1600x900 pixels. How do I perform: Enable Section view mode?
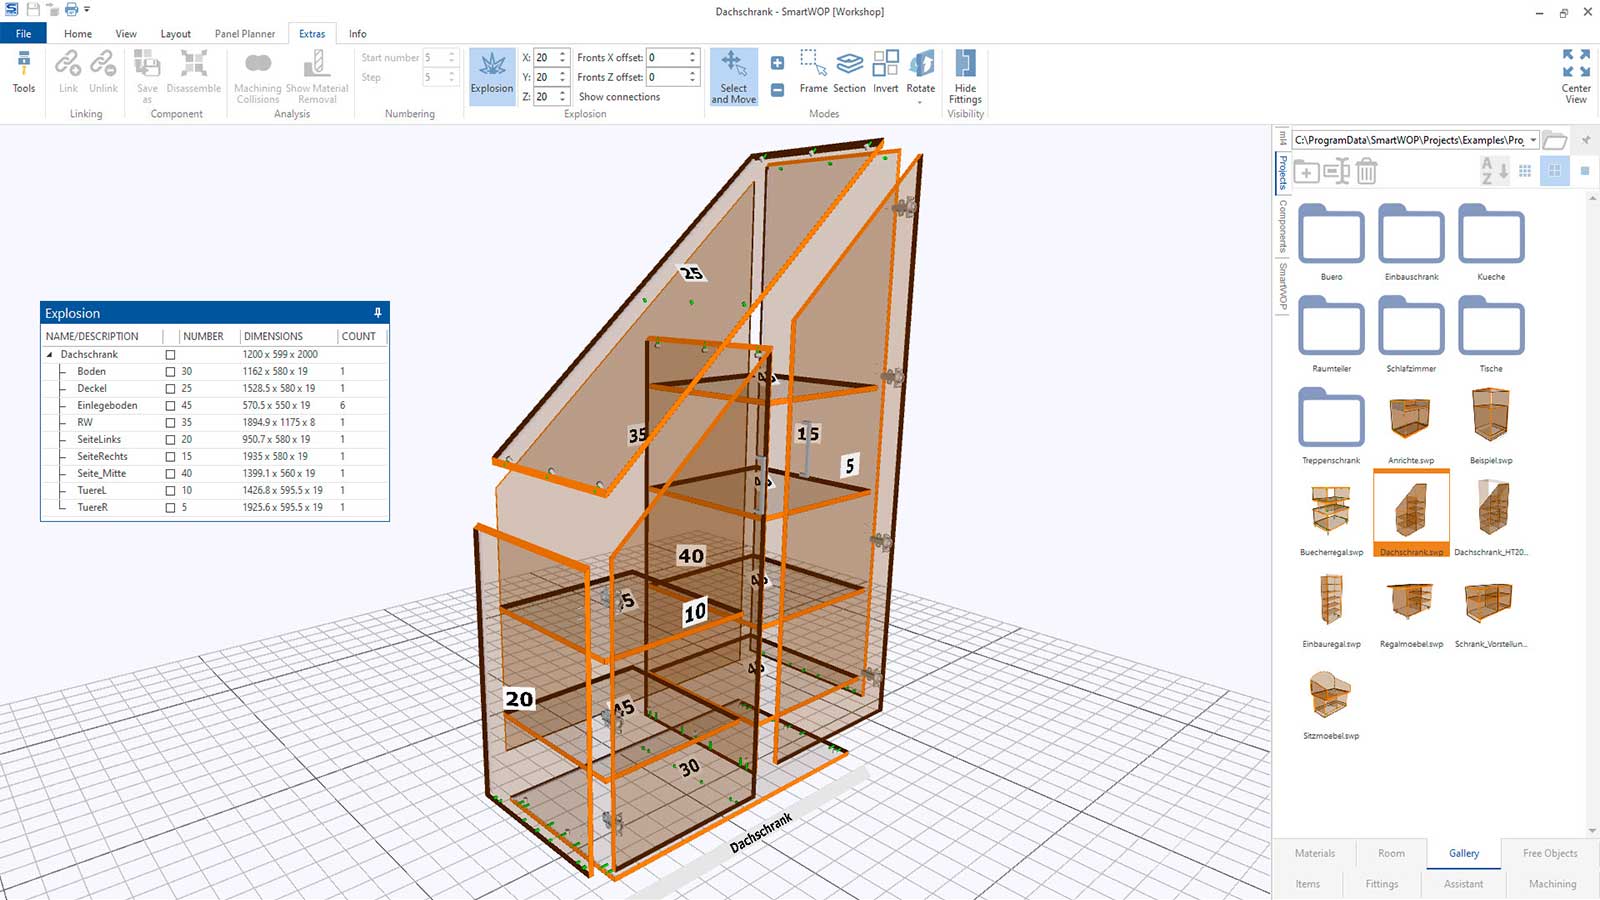[849, 72]
